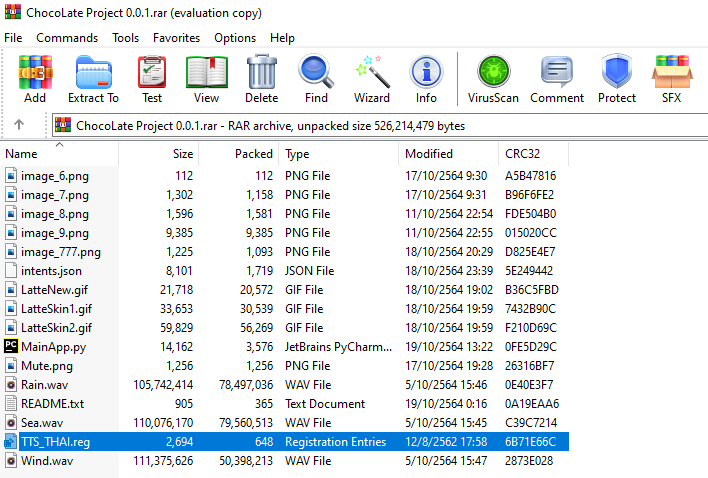Select image_9.png file name
708x478 pixels.
click(55, 233)
